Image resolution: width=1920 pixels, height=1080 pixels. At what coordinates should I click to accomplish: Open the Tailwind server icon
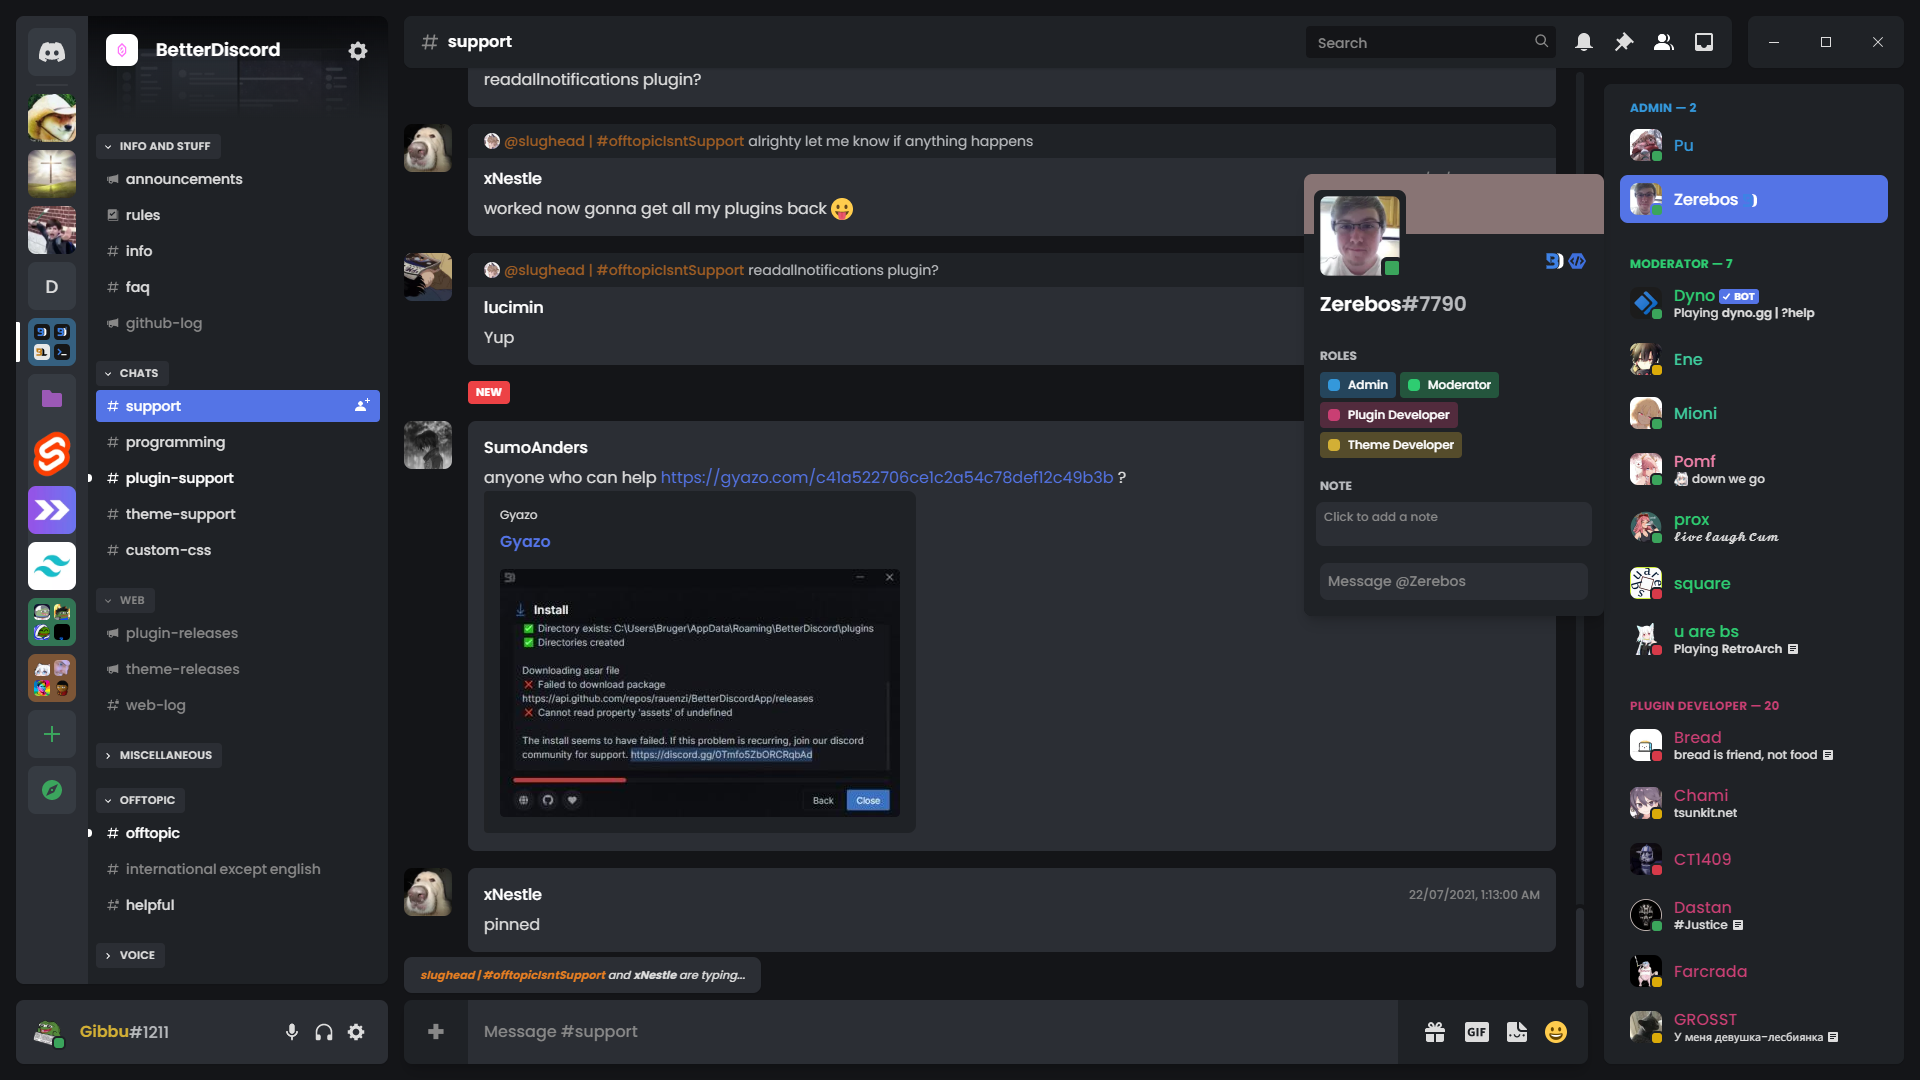pyautogui.click(x=52, y=566)
